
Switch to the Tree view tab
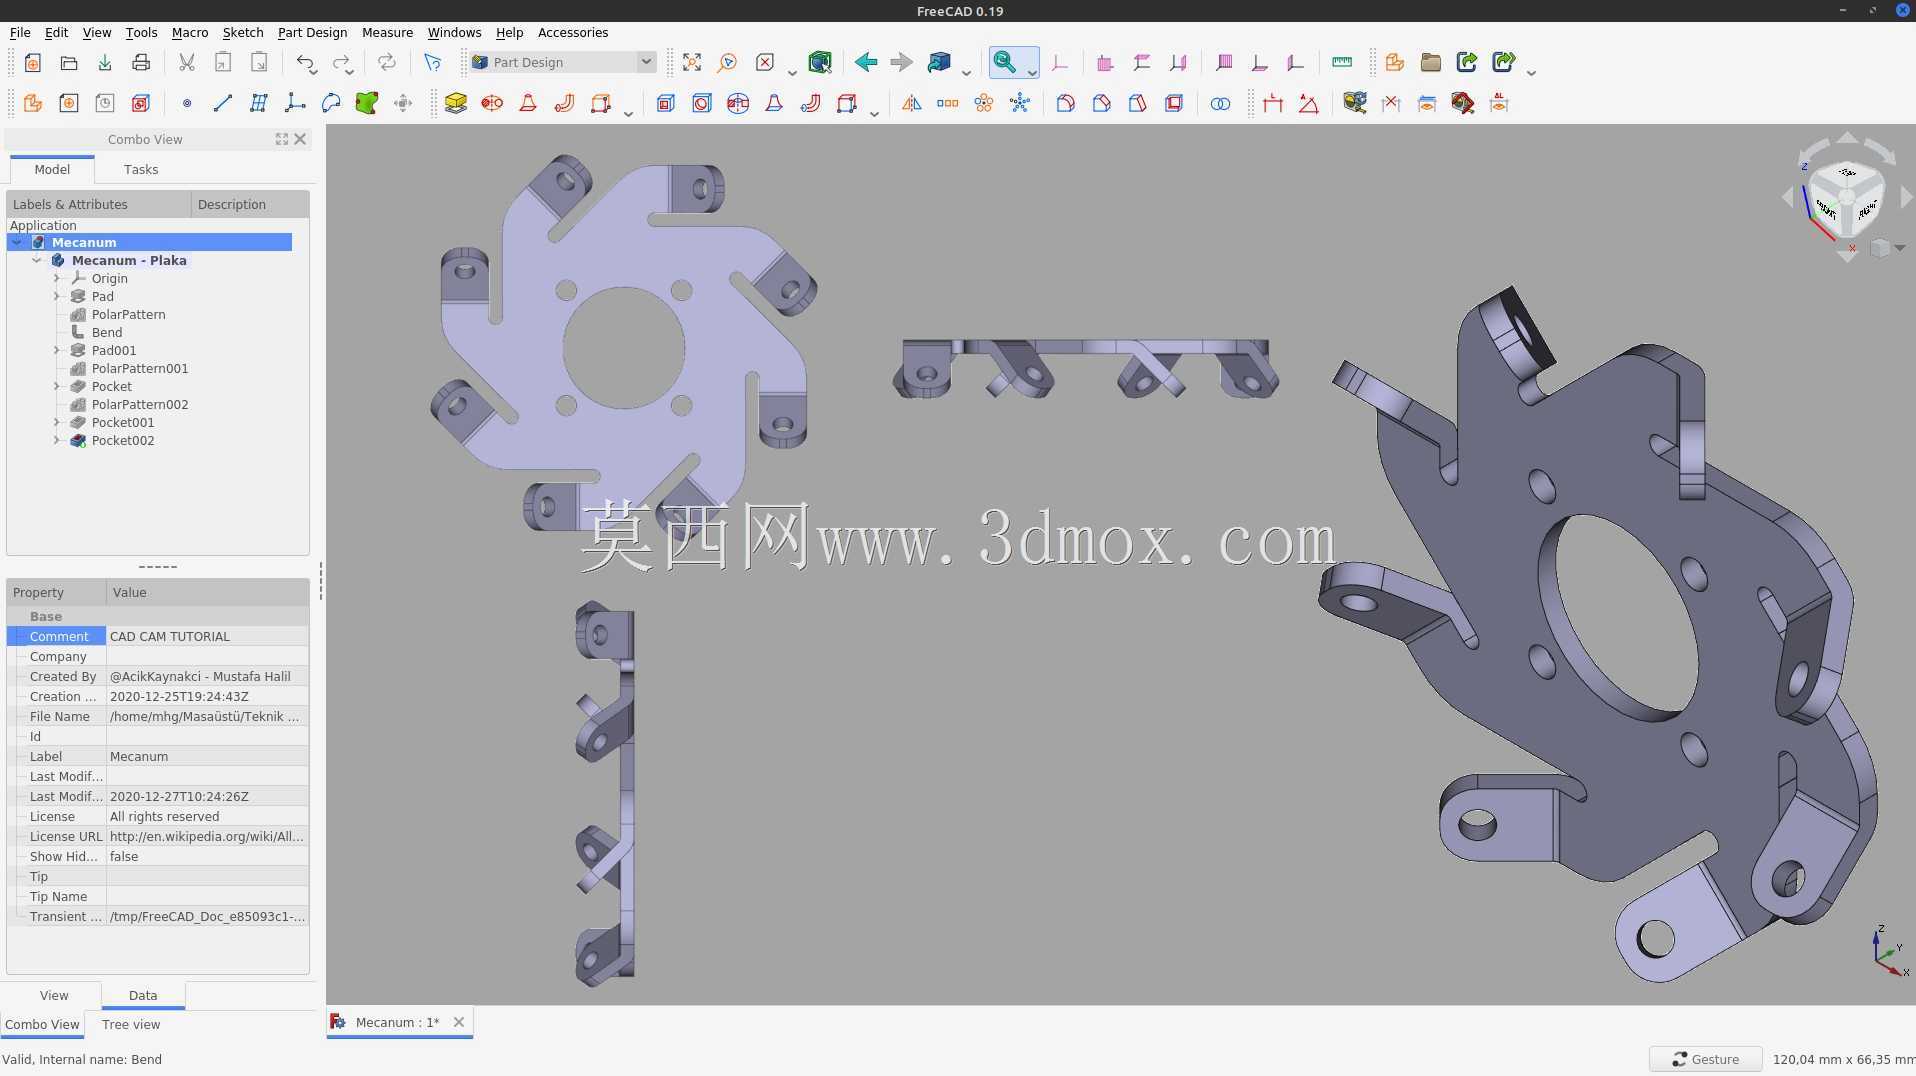(131, 1024)
